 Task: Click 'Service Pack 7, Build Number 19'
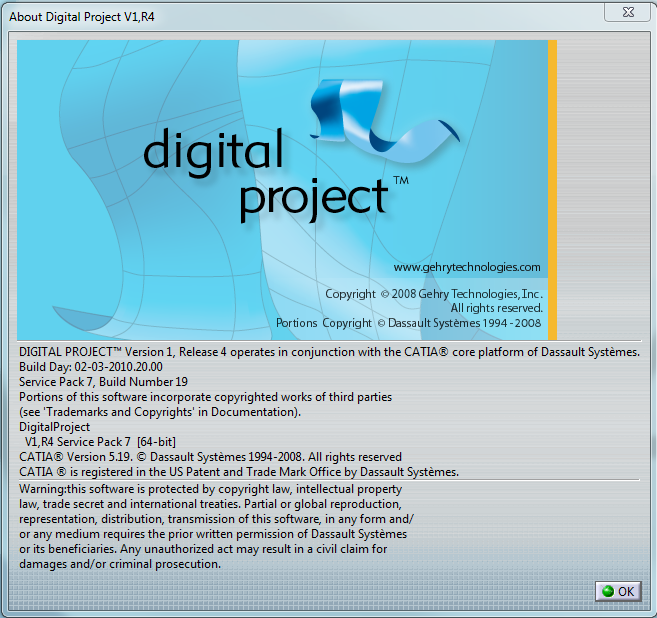coord(103,382)
